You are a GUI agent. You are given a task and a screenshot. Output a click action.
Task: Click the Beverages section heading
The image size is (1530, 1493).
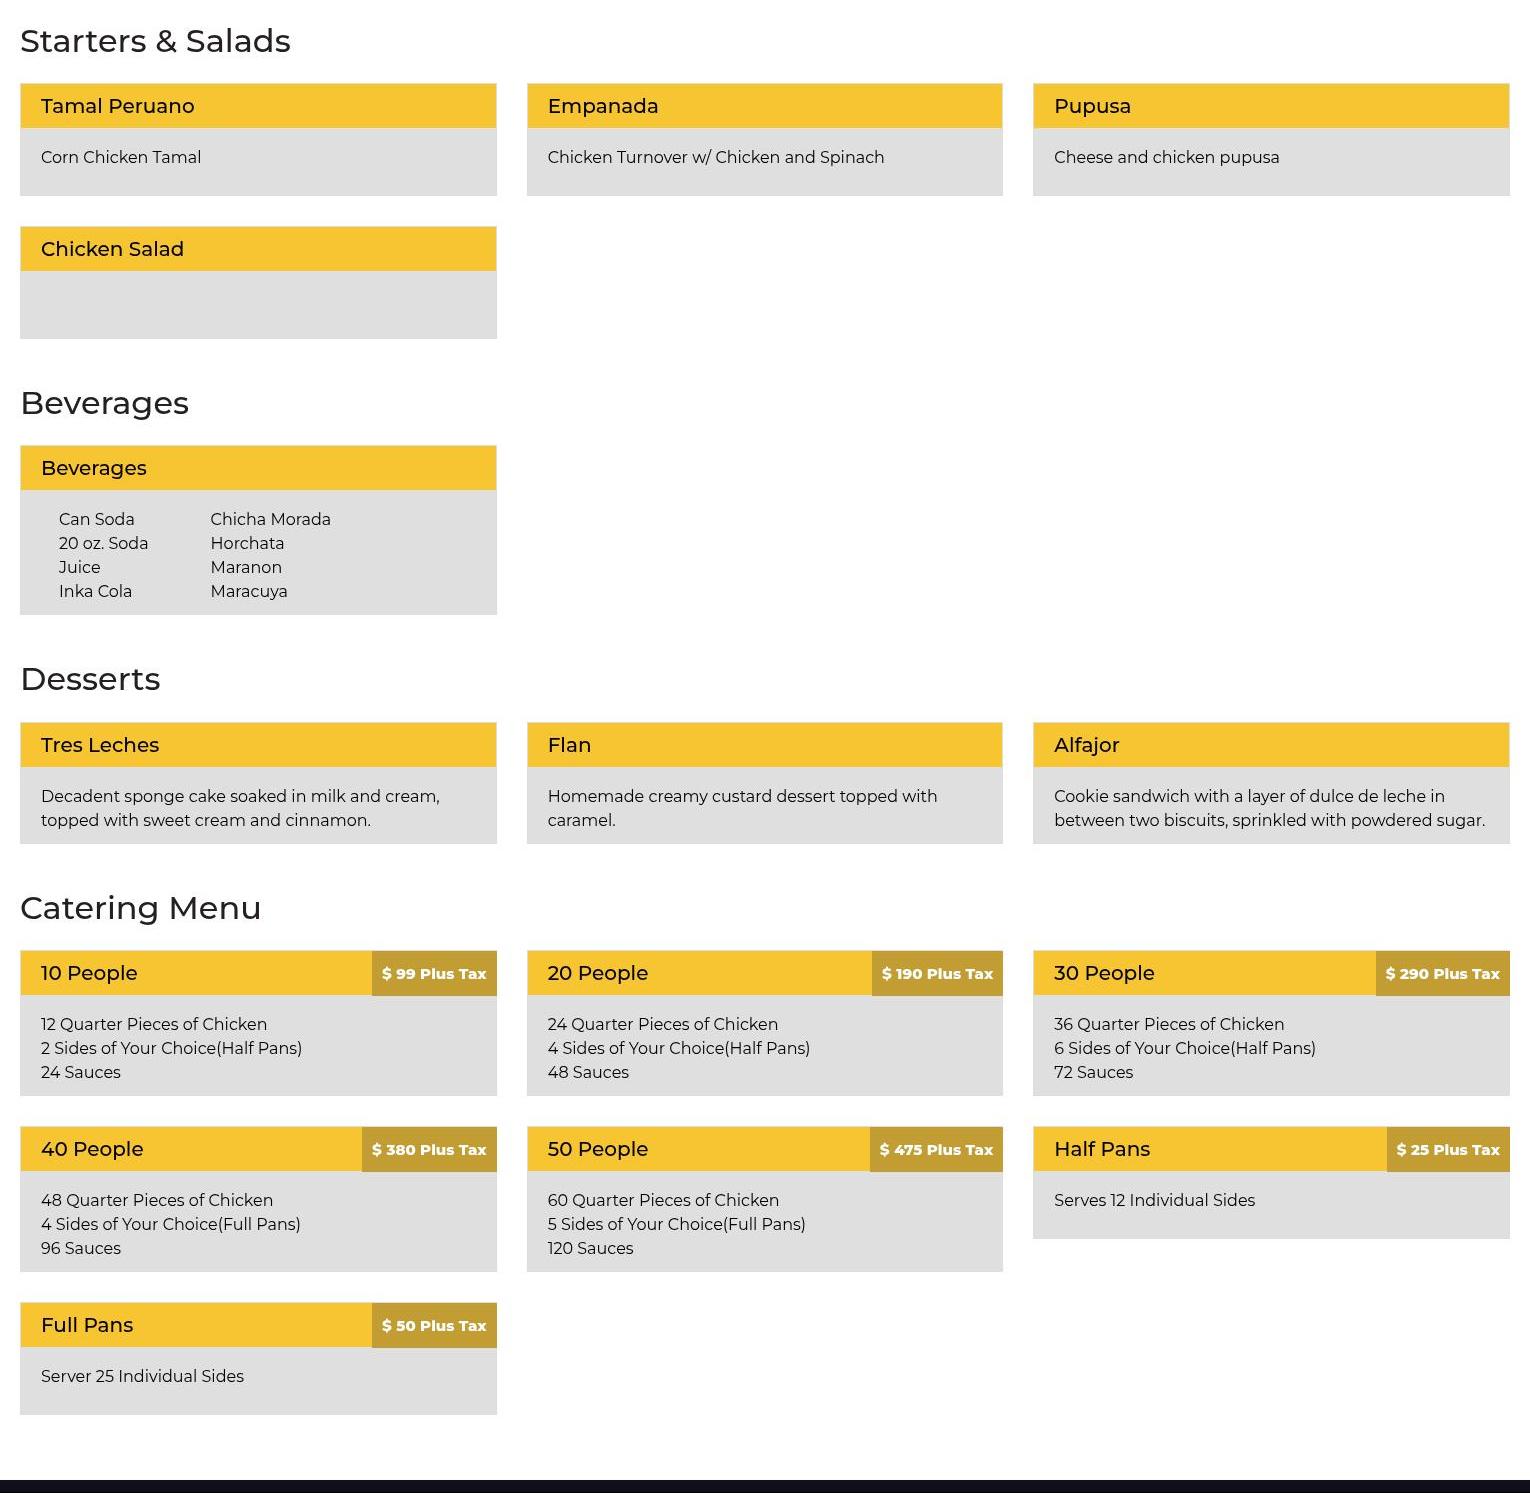[x=105, y=403]
